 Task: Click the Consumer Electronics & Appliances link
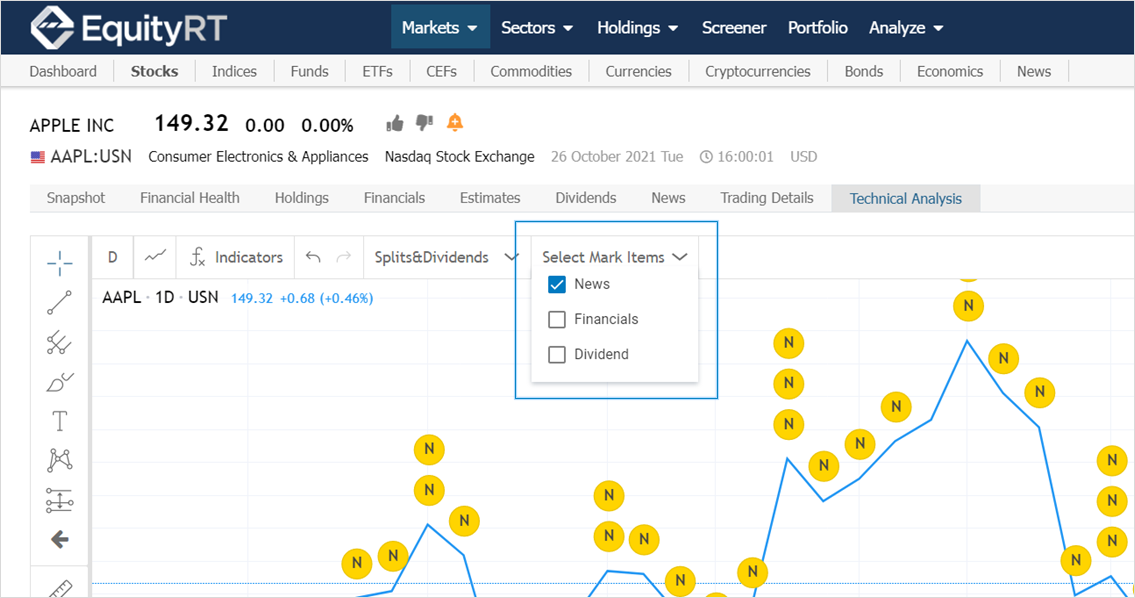pyautogui.click(x=258, y=156)
